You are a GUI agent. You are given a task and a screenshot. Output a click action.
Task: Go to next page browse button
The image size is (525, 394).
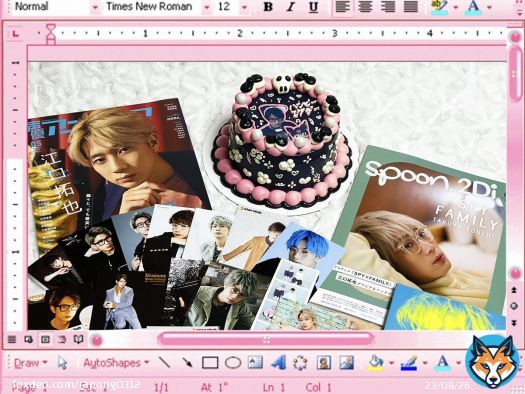(514, 323)
